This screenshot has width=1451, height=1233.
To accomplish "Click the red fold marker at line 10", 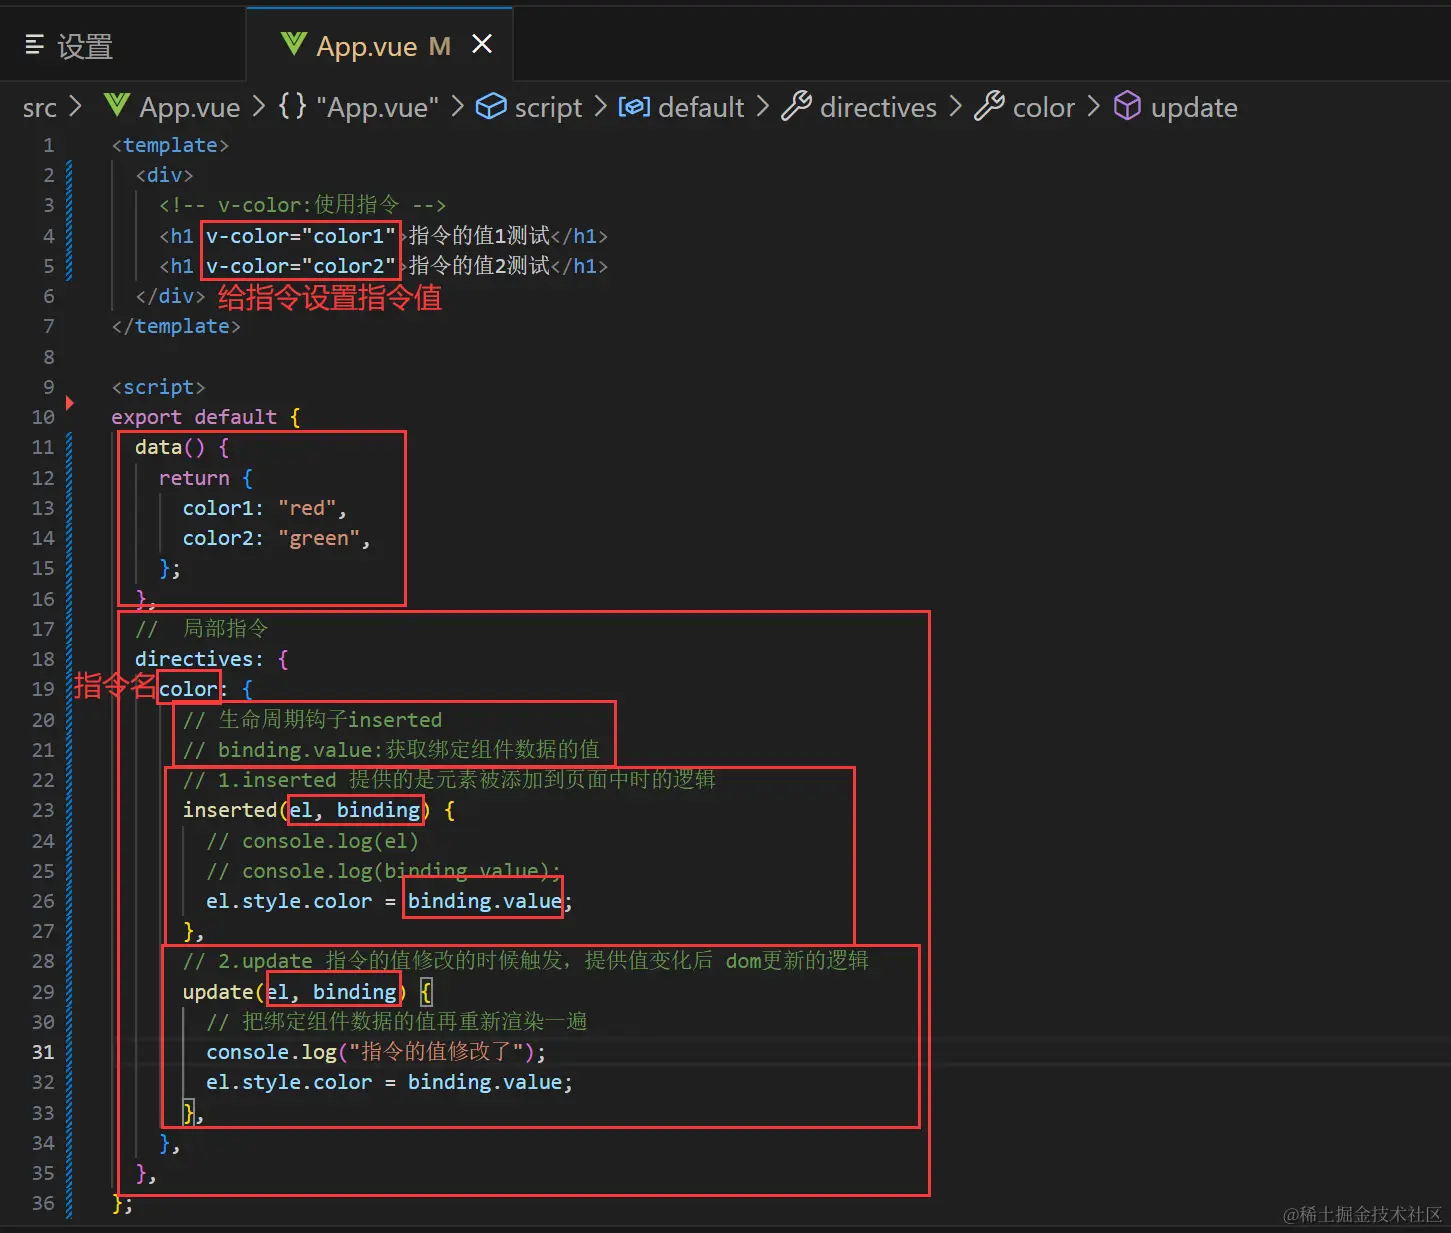I will pyautogui.click(x=70, y=403).
